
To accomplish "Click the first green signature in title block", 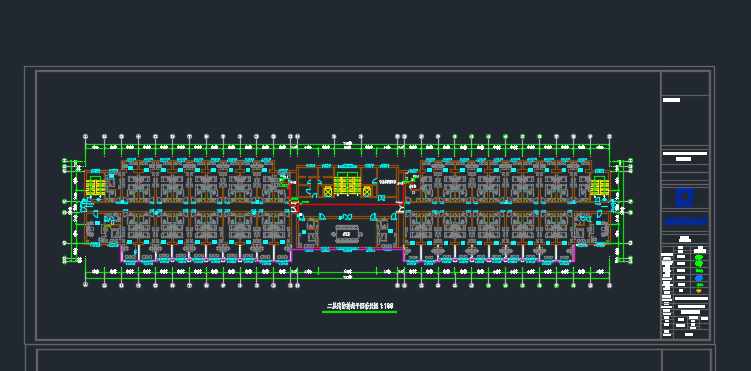I will (699, 258).
